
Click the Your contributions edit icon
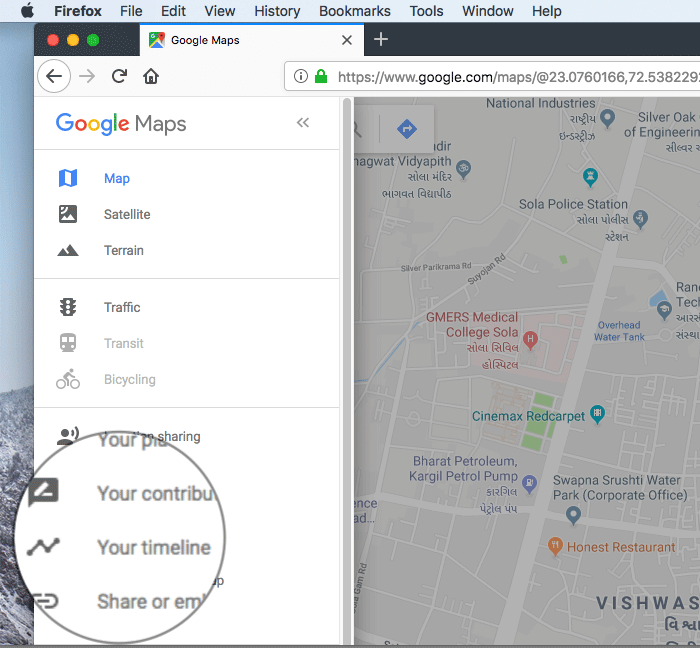pyautogui.click(x=43, y=492)
